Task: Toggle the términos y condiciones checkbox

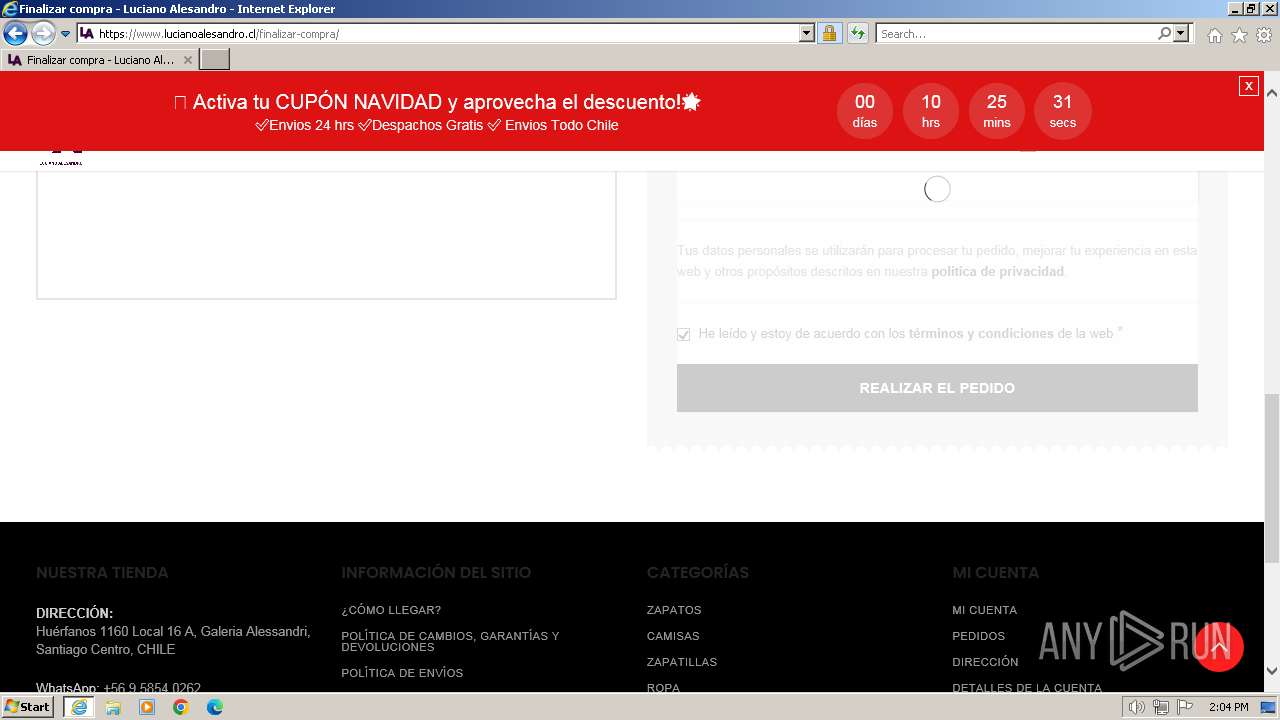Action: coord(684,334)
